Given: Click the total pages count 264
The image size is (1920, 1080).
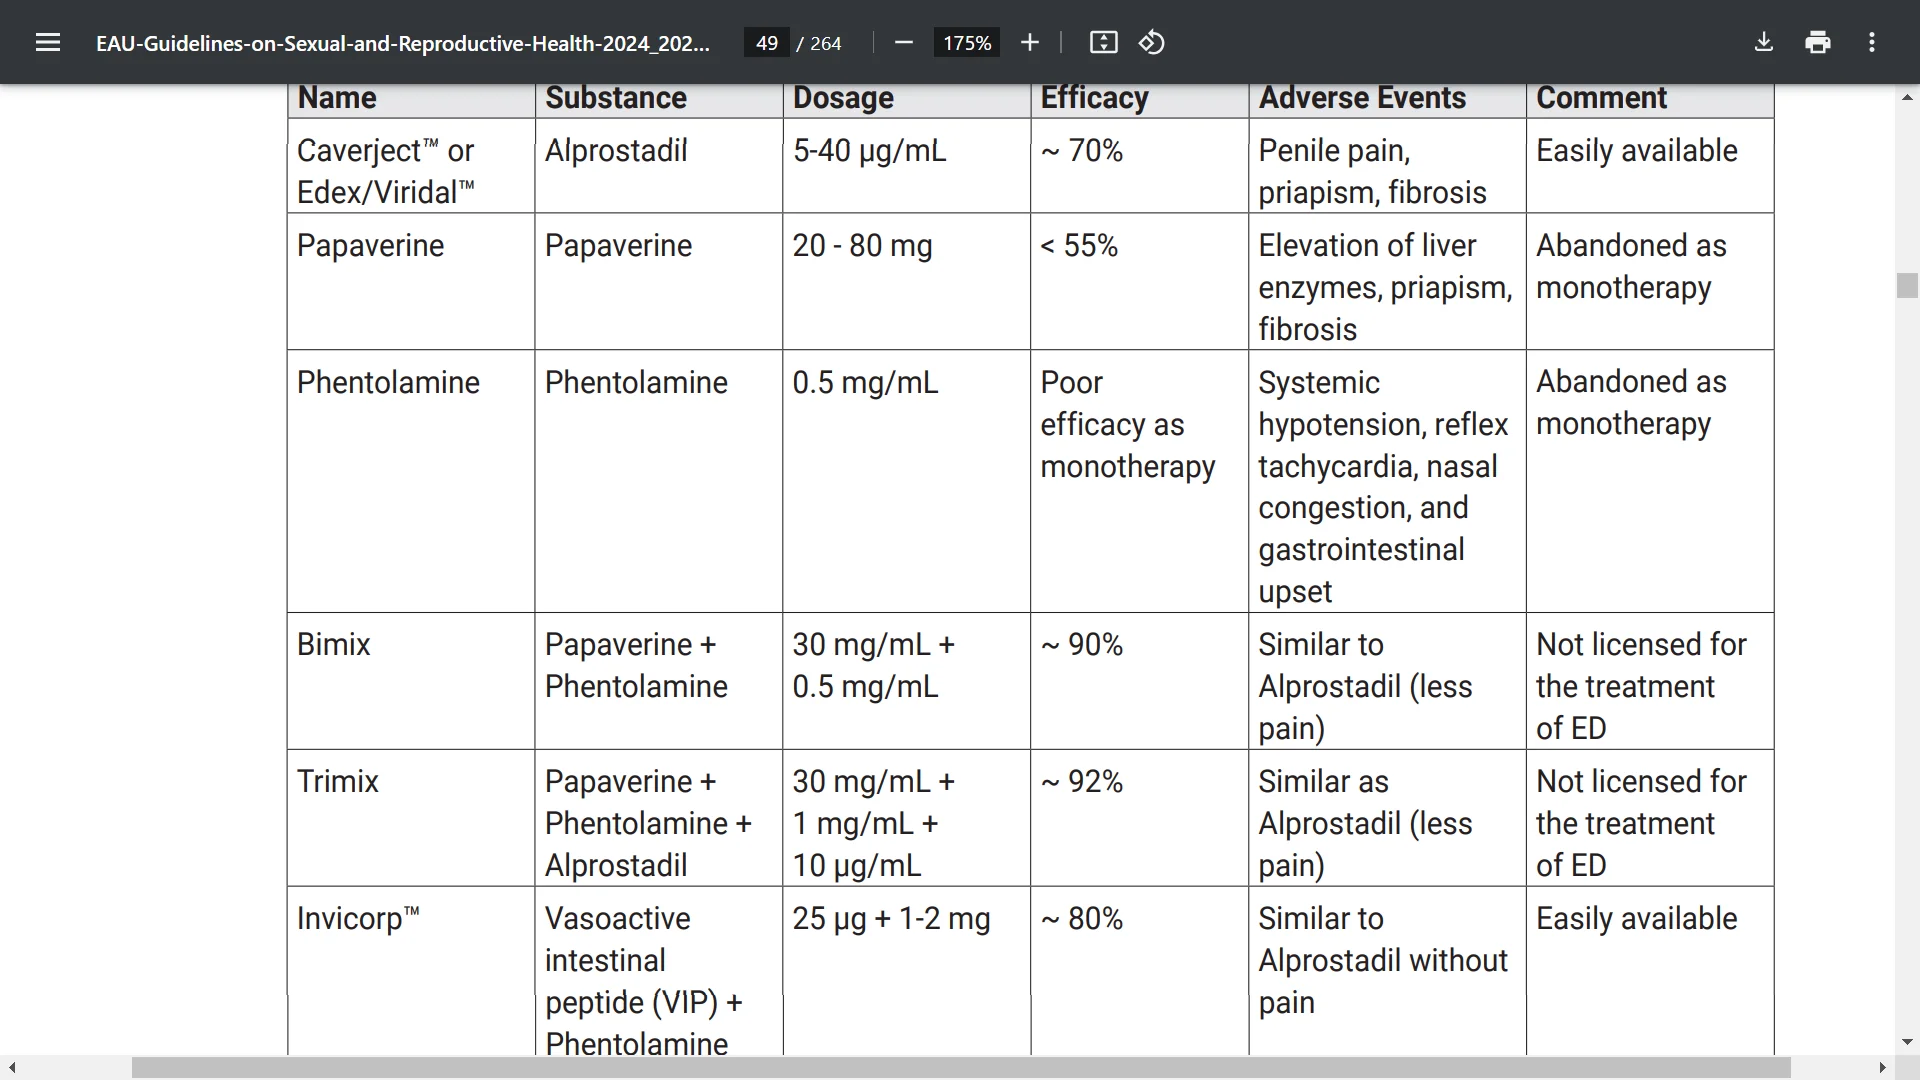Looking at the screenshot, I should pyautogui.click(x=825, y=43).
